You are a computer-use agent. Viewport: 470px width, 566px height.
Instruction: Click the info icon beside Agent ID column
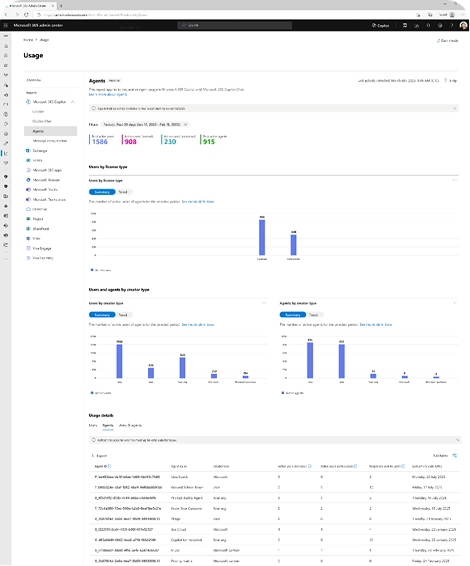click(x=110, y=466)
